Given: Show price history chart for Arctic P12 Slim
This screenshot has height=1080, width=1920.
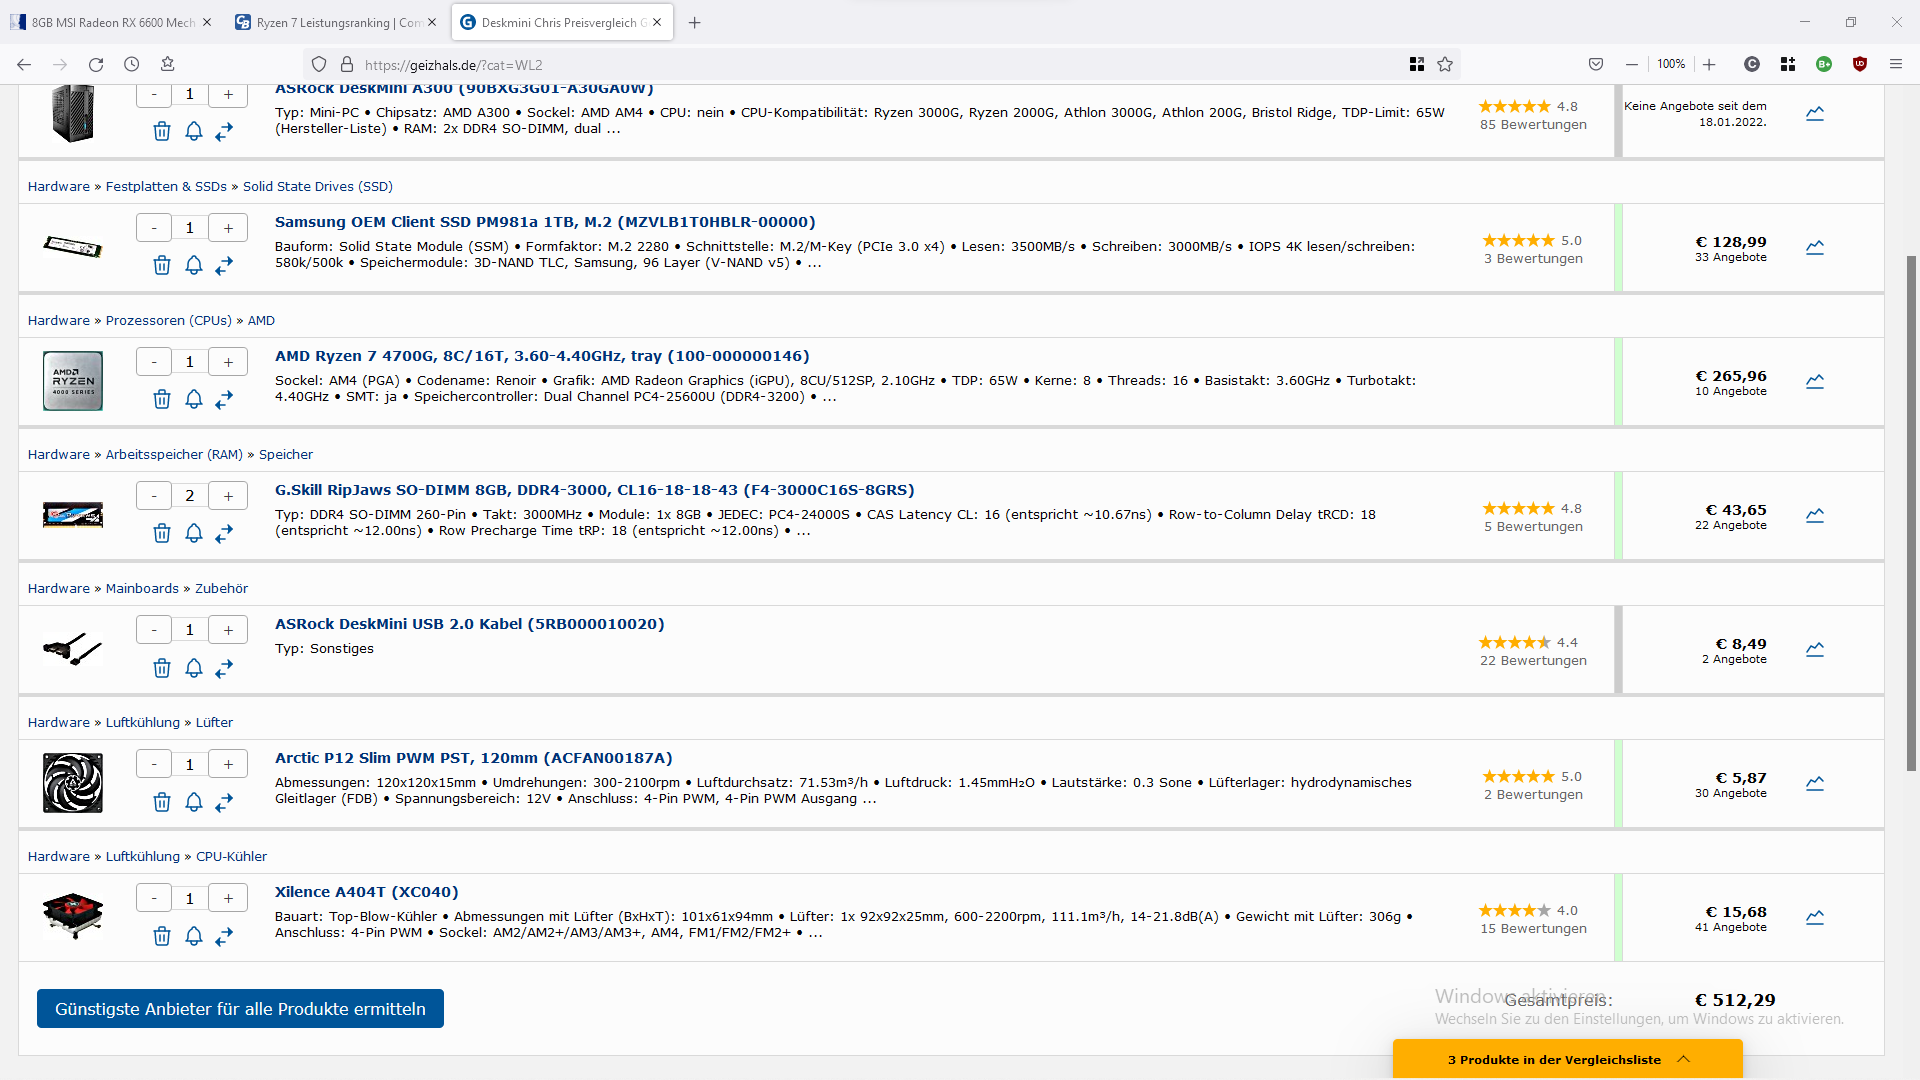Looking at the screenshot, I should 1815,783.
